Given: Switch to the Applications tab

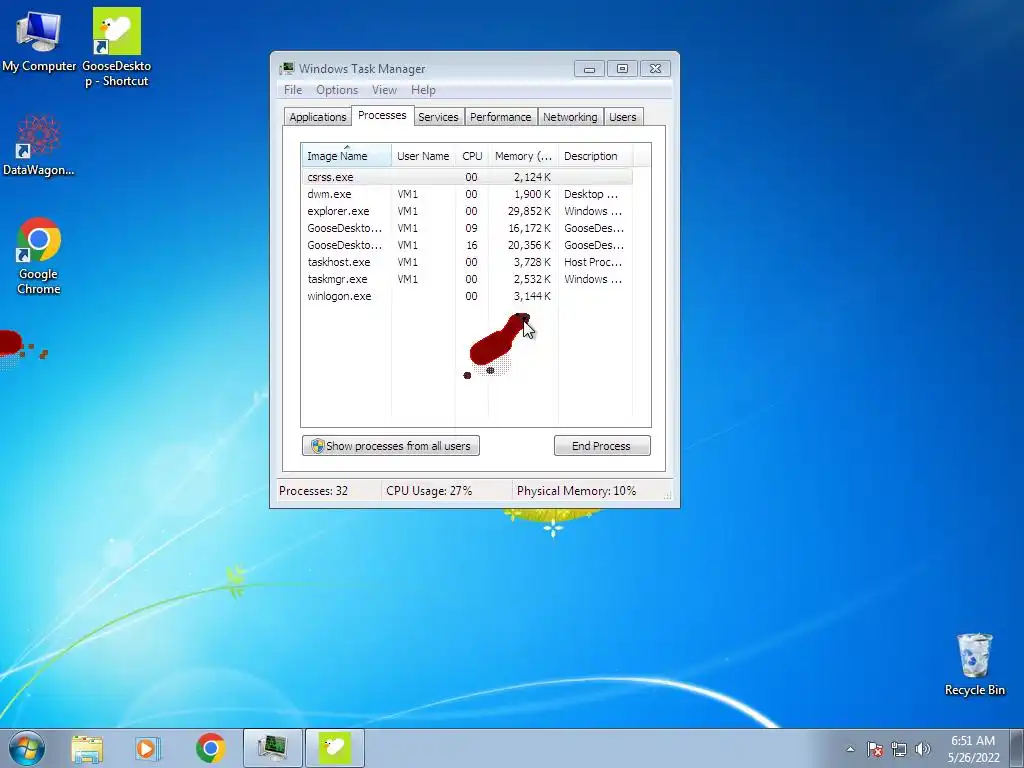Looking at the screenshot, I should 317,117.
